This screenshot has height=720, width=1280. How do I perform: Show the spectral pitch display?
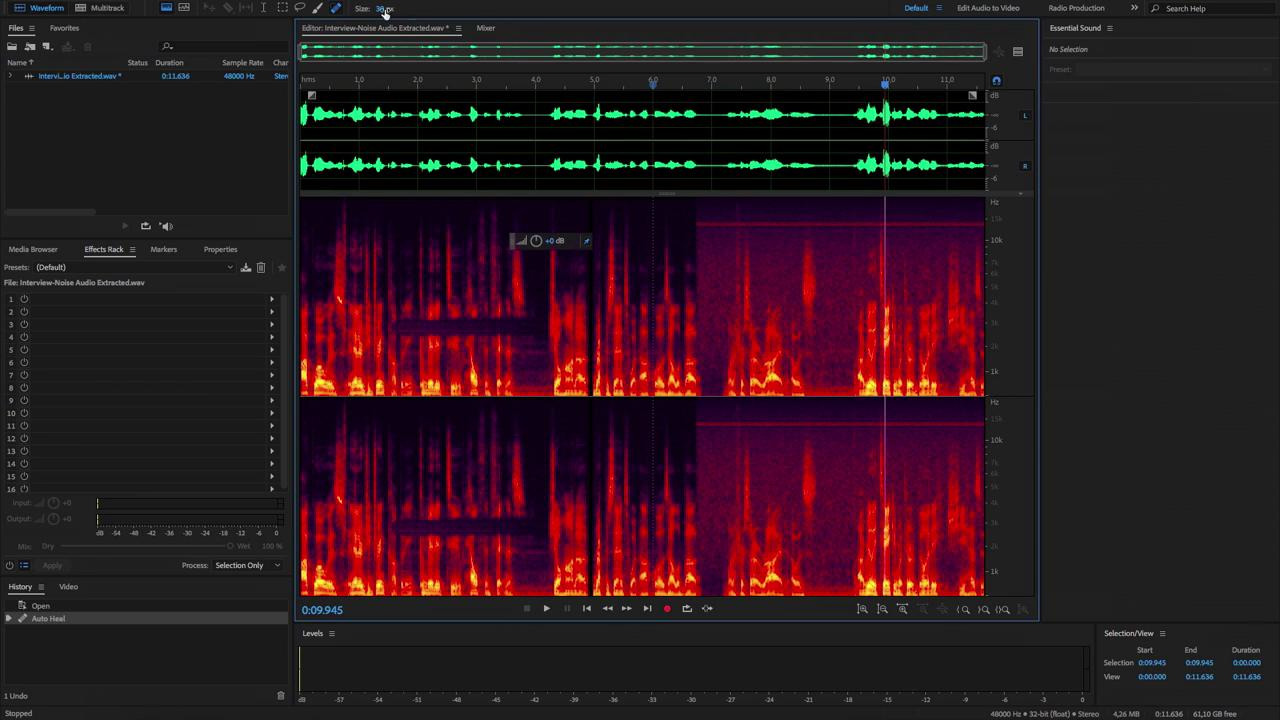tap(184, 8)
